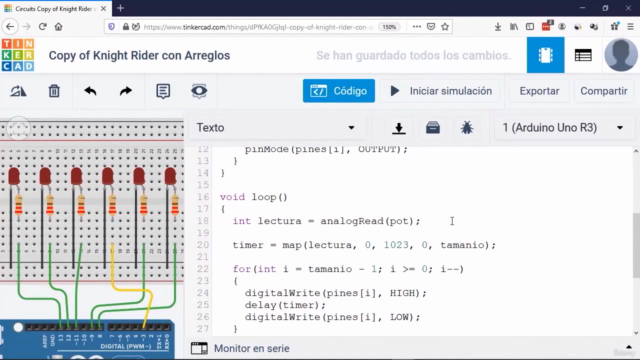Click the Arduino reset button
640x360 pixels.
coord(18,327)
